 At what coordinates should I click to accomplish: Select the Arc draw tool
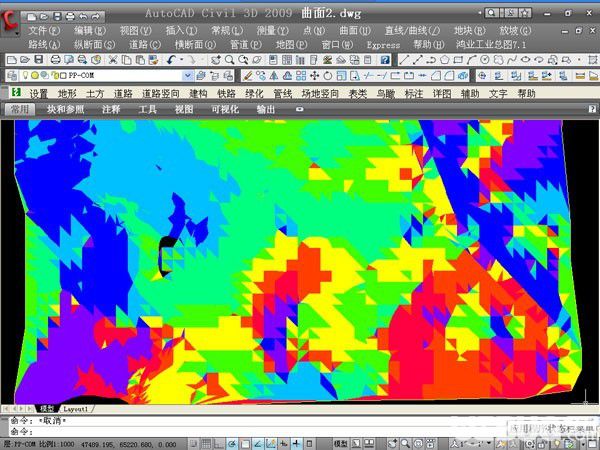[x=471, y=60]
